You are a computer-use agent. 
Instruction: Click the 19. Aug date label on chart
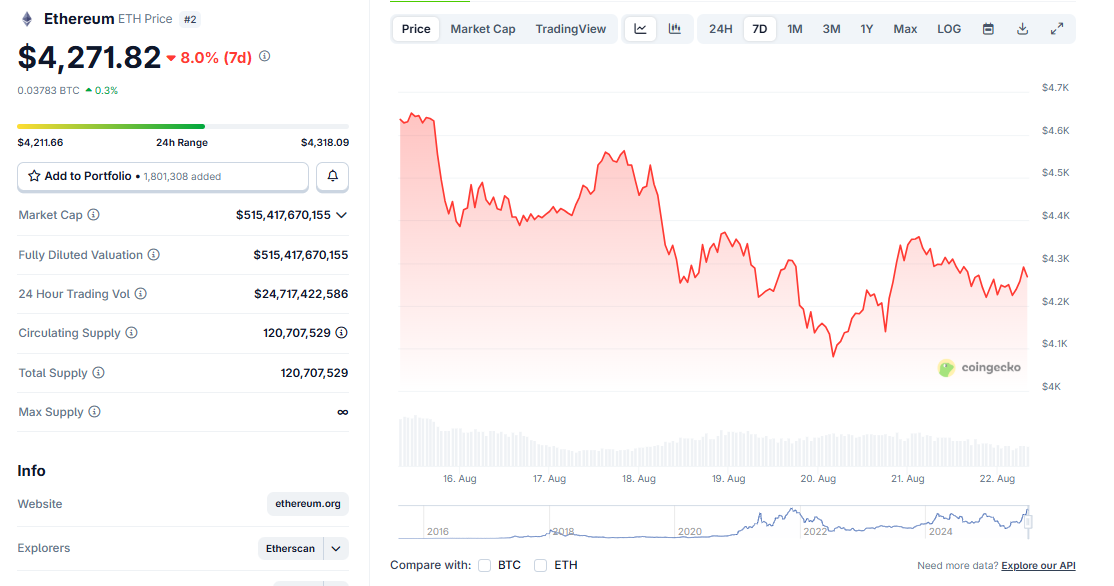(x=728, y=479)
